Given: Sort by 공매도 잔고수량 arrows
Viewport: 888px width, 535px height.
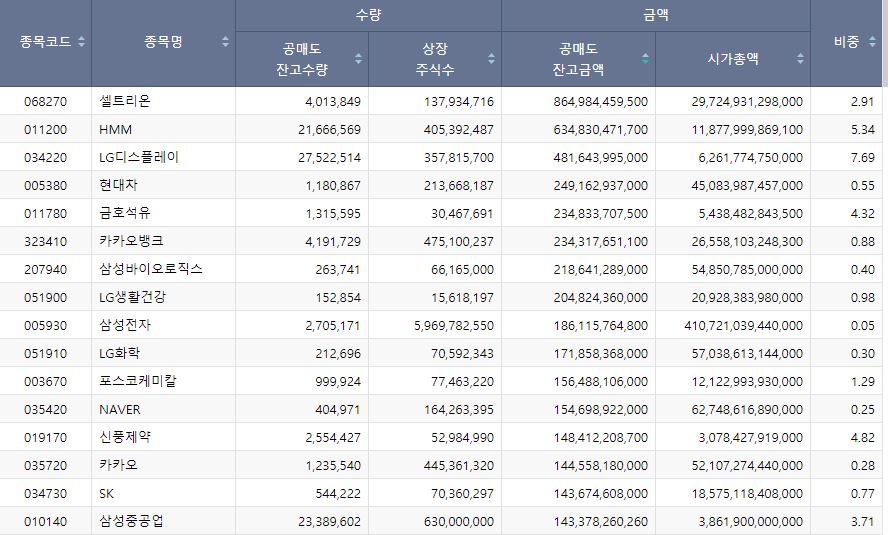Looking at the screenshot, I should pos(358,58).
